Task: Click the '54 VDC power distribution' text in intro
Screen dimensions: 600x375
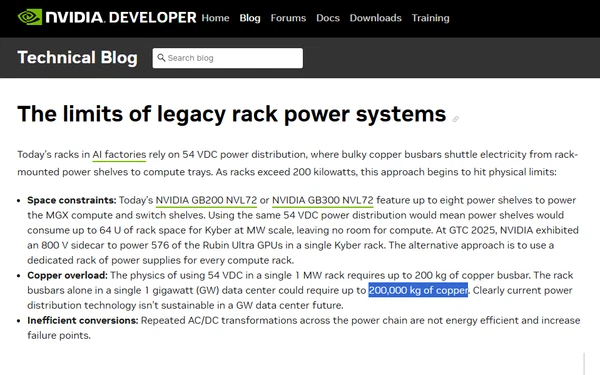Action: coord(244,155)
